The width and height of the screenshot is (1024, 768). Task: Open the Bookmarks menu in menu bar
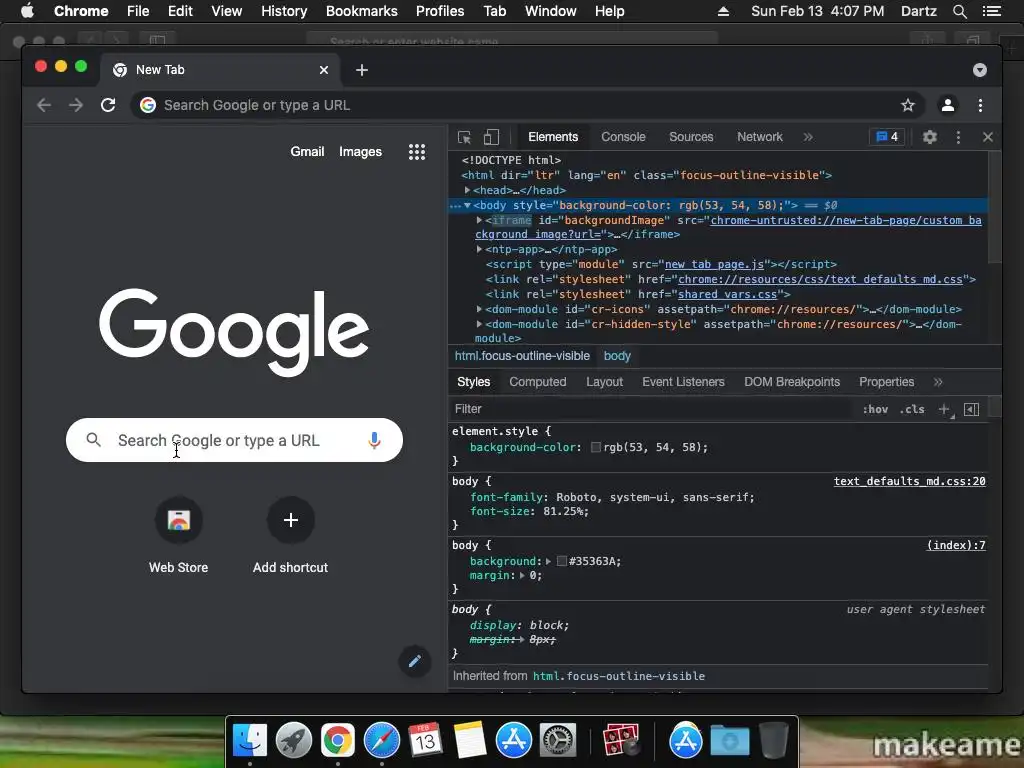coord(362,11)
